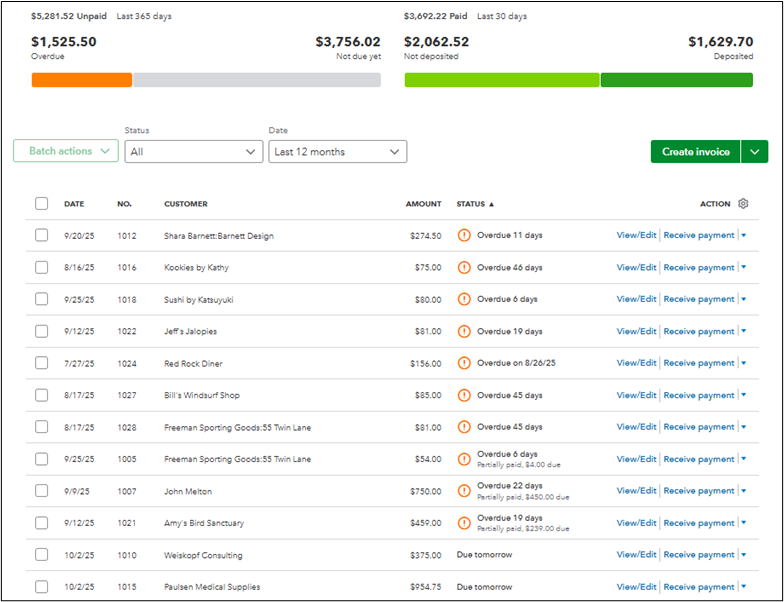Open the table settings gear icon
This screenshot has height=602, width=784.
pyautogui.click(x=743, y=204)
